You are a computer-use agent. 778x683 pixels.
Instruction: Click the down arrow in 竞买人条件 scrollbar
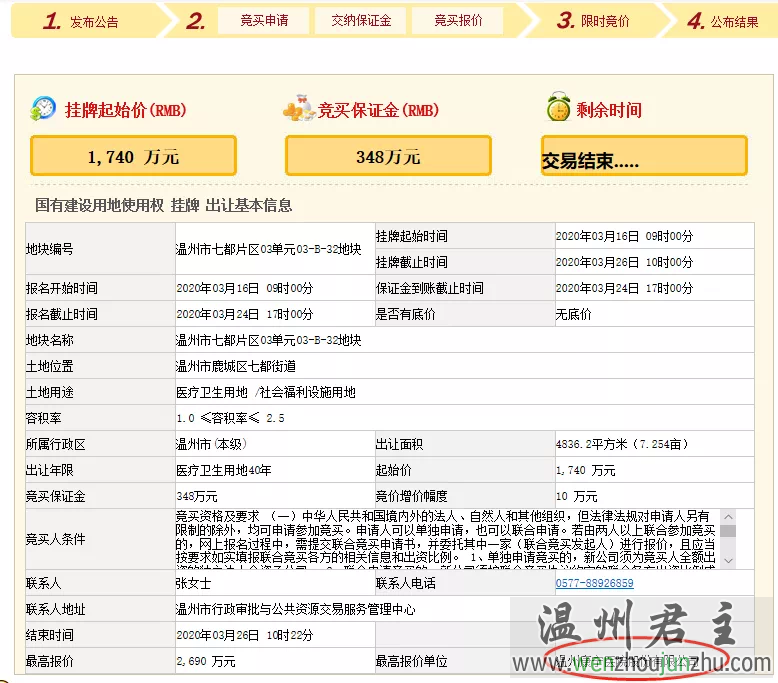(728, 562)
